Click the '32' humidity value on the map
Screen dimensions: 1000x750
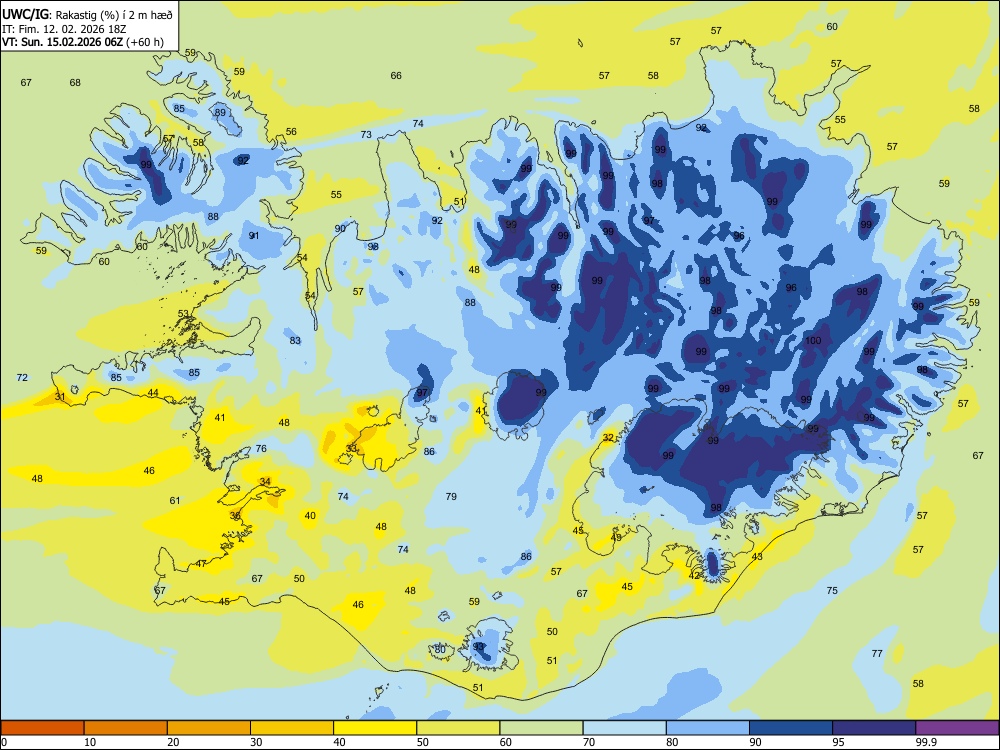pyautogui.click(x=608, y=438)
